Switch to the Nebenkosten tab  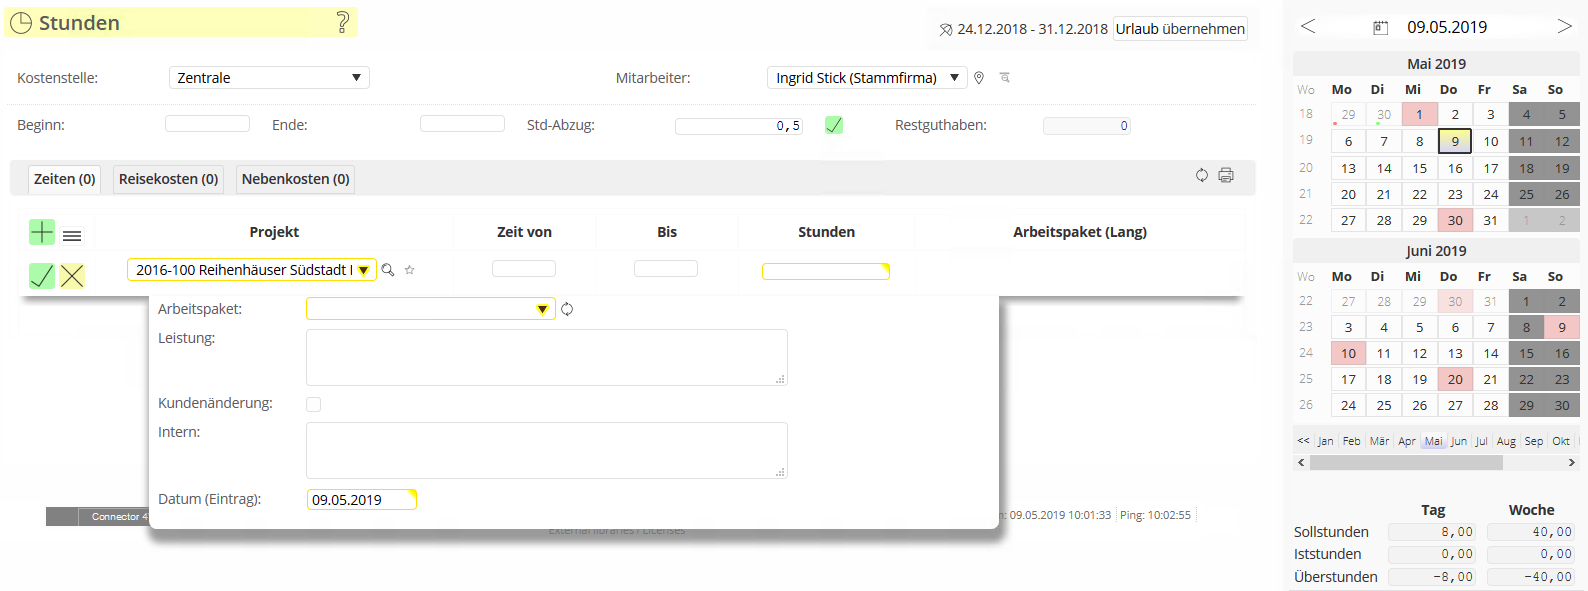coord(295,179)
